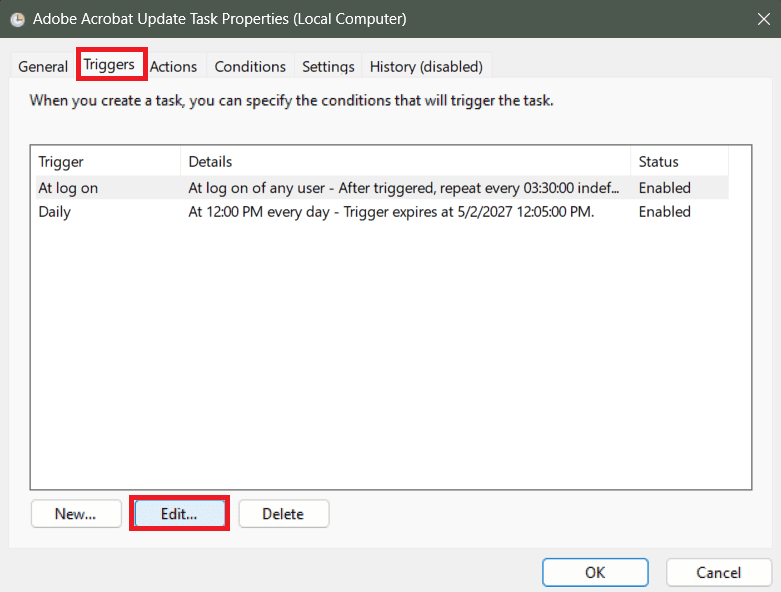Sort by the Status column header
The width and height of the screenshot is (781, 592).
679,161
